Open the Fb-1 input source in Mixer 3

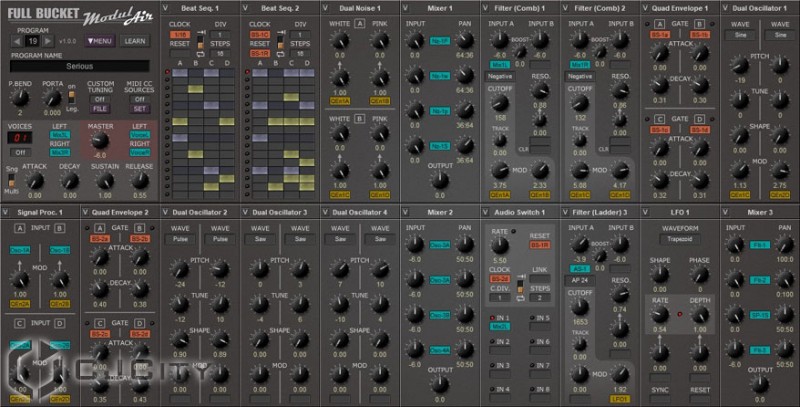click(x=760, y=245)
